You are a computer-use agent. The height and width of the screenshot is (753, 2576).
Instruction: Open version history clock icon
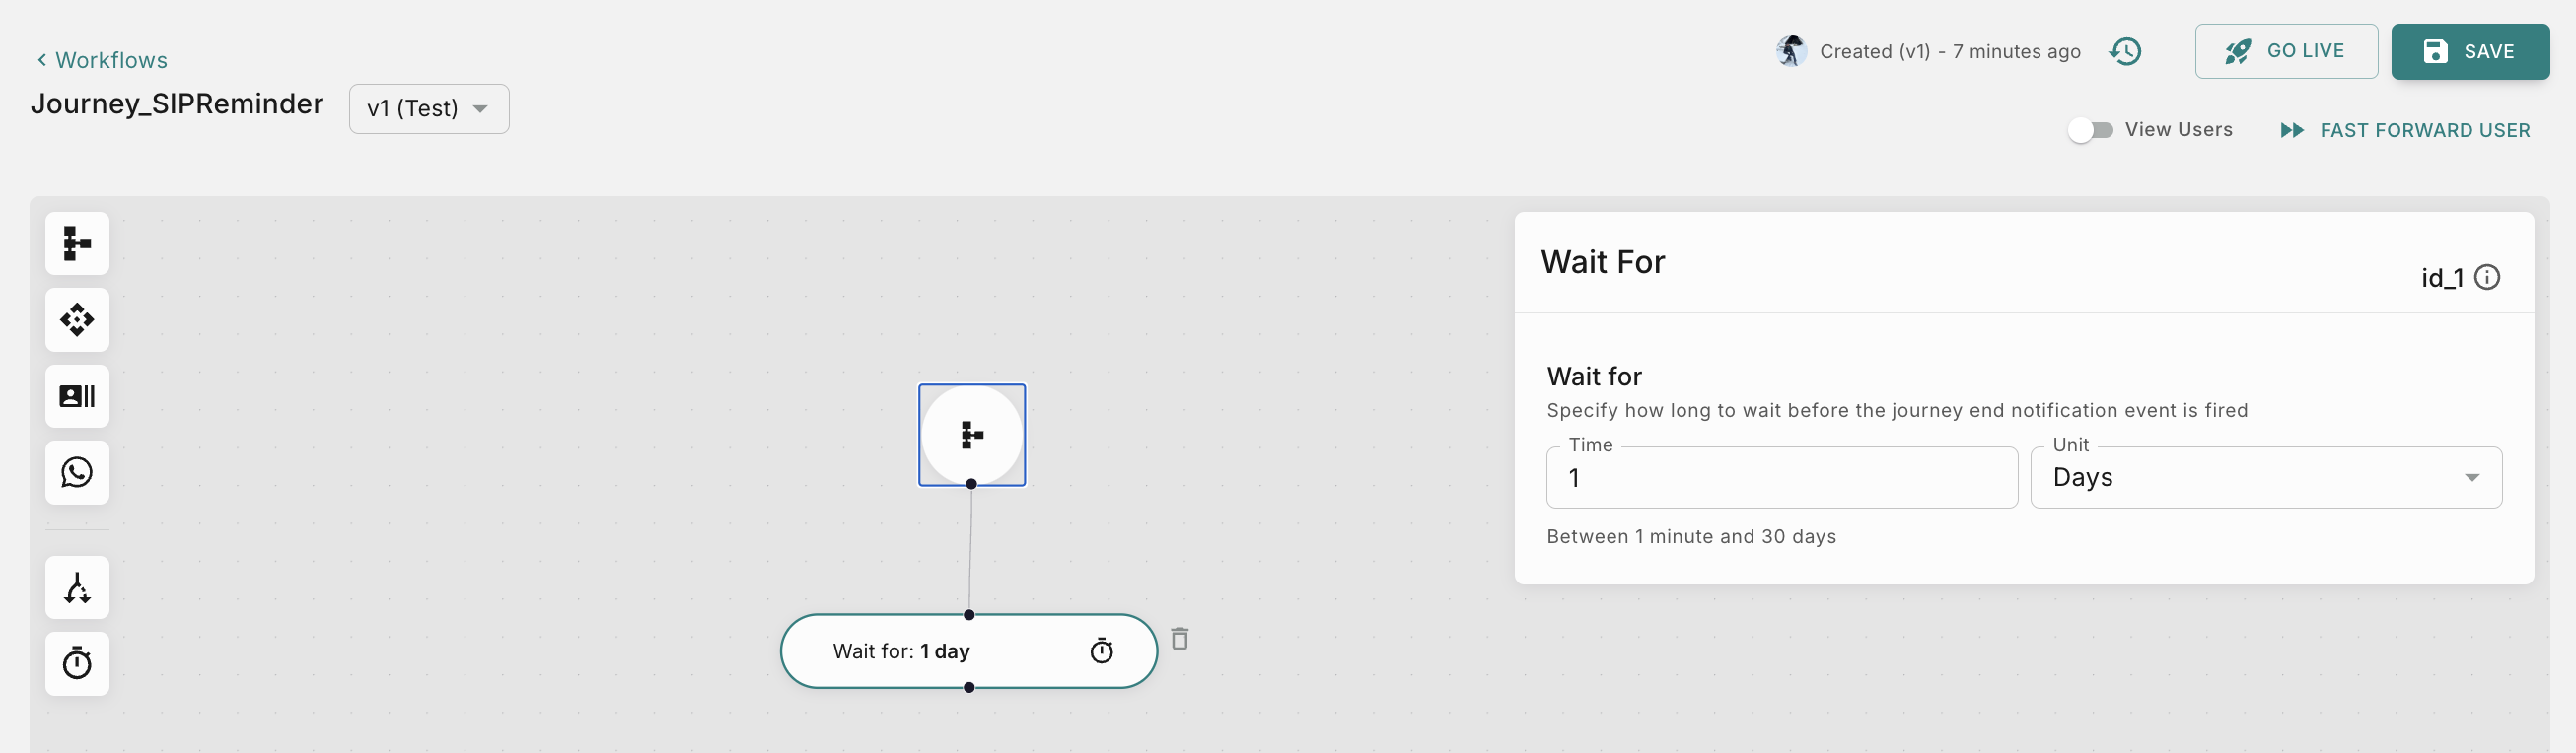coord(2125,51)
